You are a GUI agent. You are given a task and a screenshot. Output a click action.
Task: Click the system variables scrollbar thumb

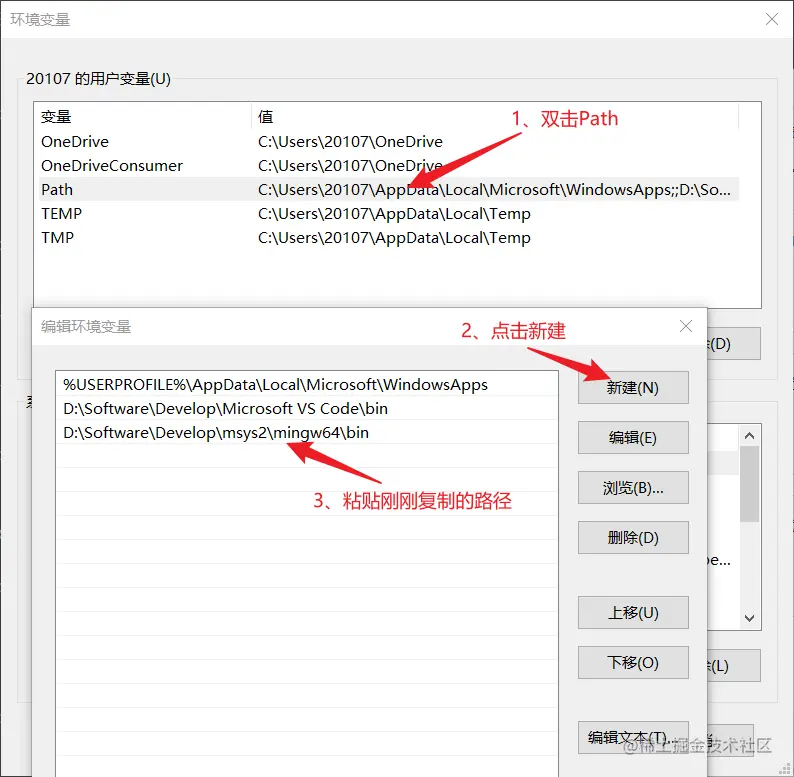pos(749,484)
